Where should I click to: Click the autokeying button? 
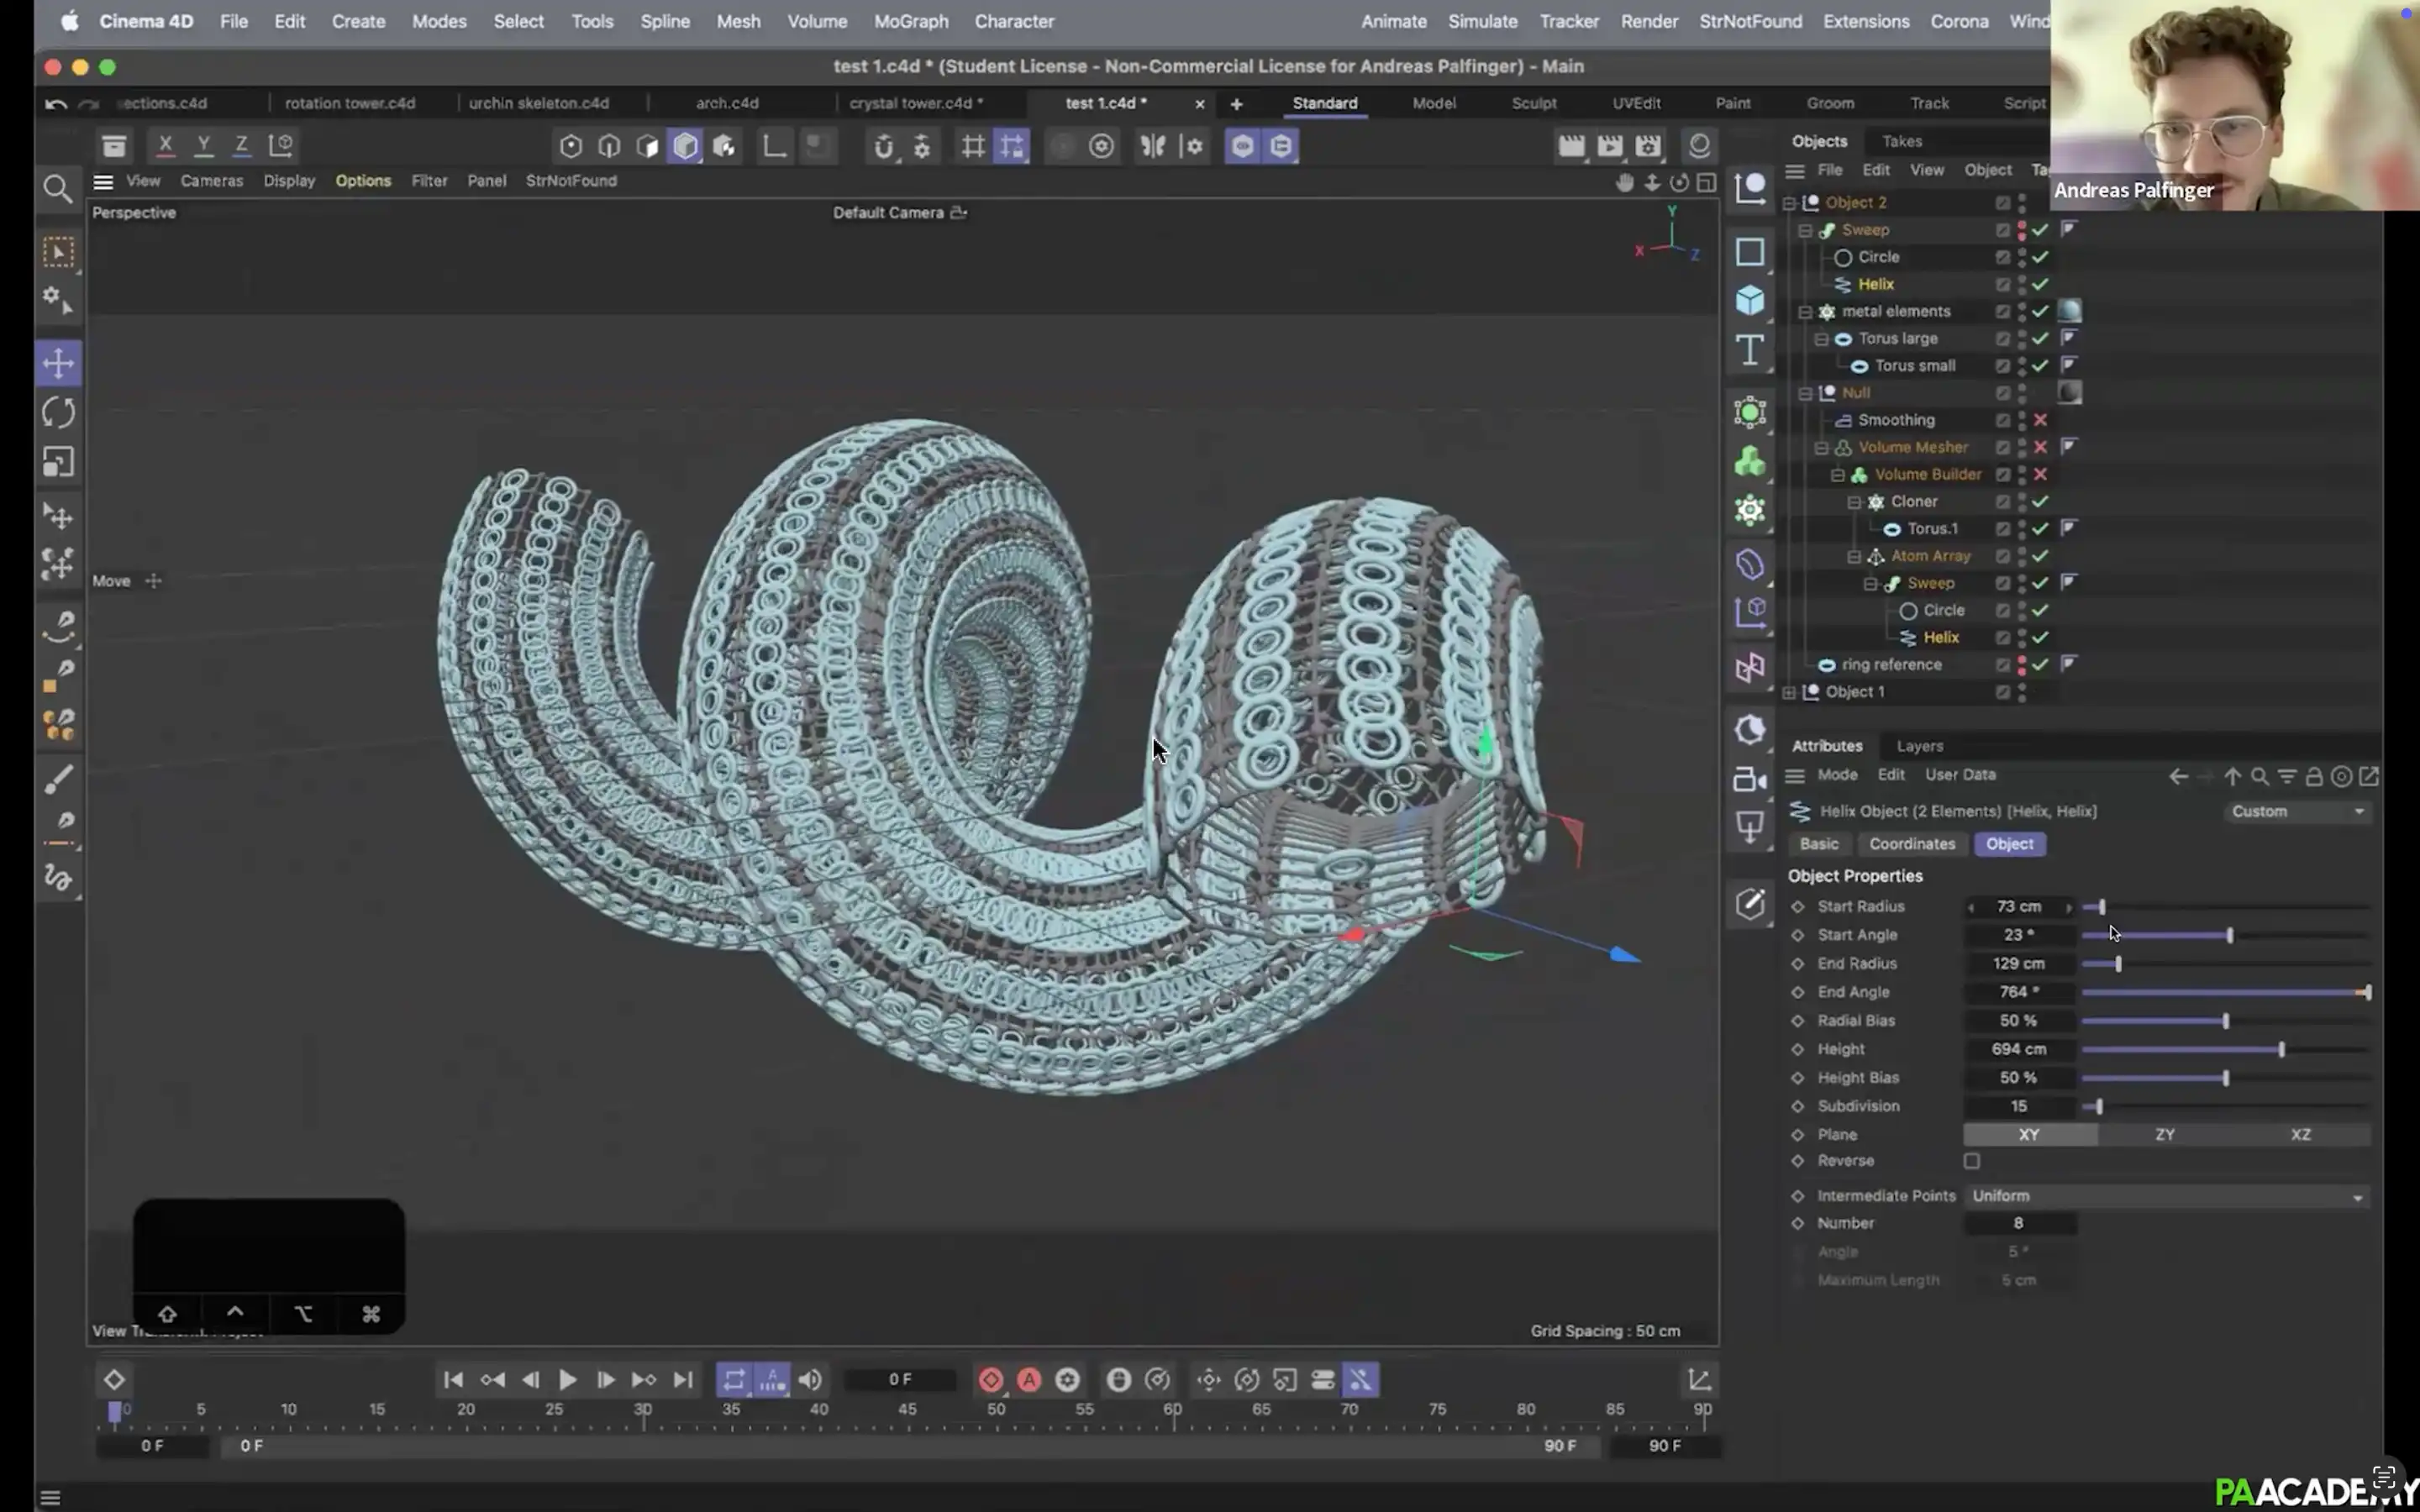point(1029,1380)
